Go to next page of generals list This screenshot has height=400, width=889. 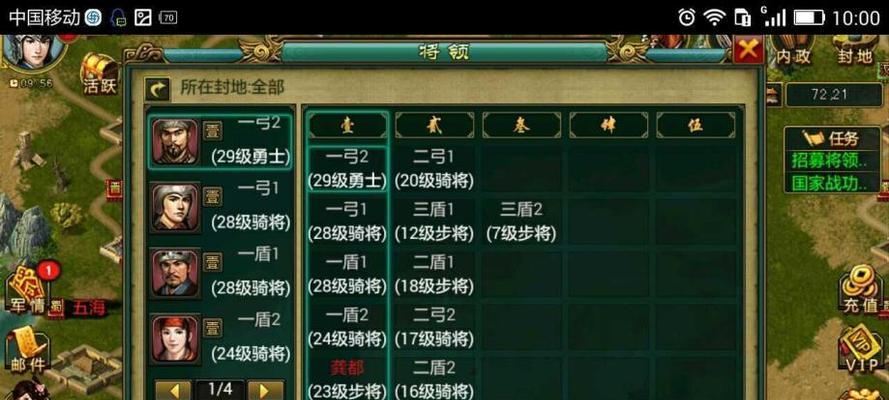266,391
